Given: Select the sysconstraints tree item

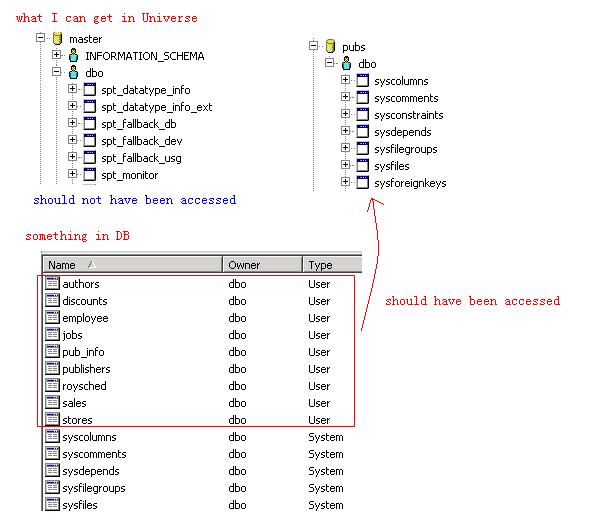Looking at the screenshot, I should [x=408, y=115].
